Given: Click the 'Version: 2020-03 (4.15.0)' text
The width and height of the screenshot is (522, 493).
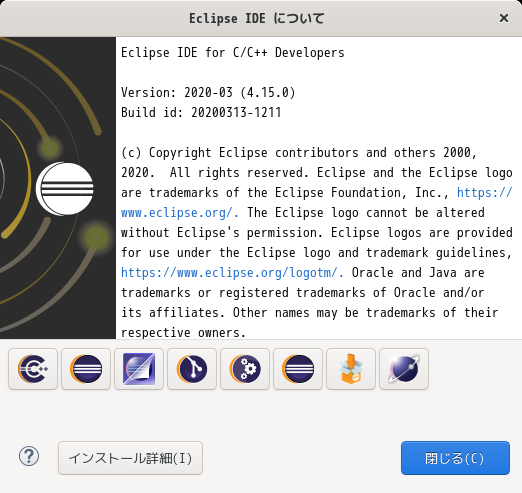Looking at the screenshot, I should [208, 93].
